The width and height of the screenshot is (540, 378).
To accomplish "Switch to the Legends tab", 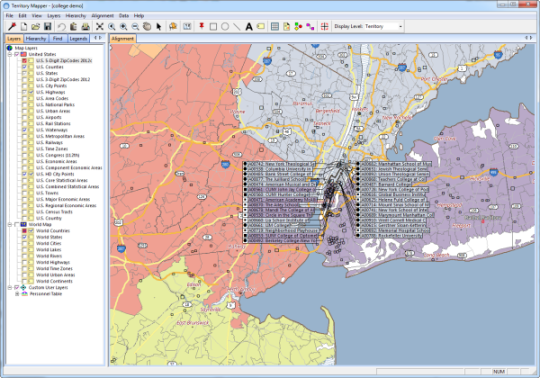I will 78,39.
